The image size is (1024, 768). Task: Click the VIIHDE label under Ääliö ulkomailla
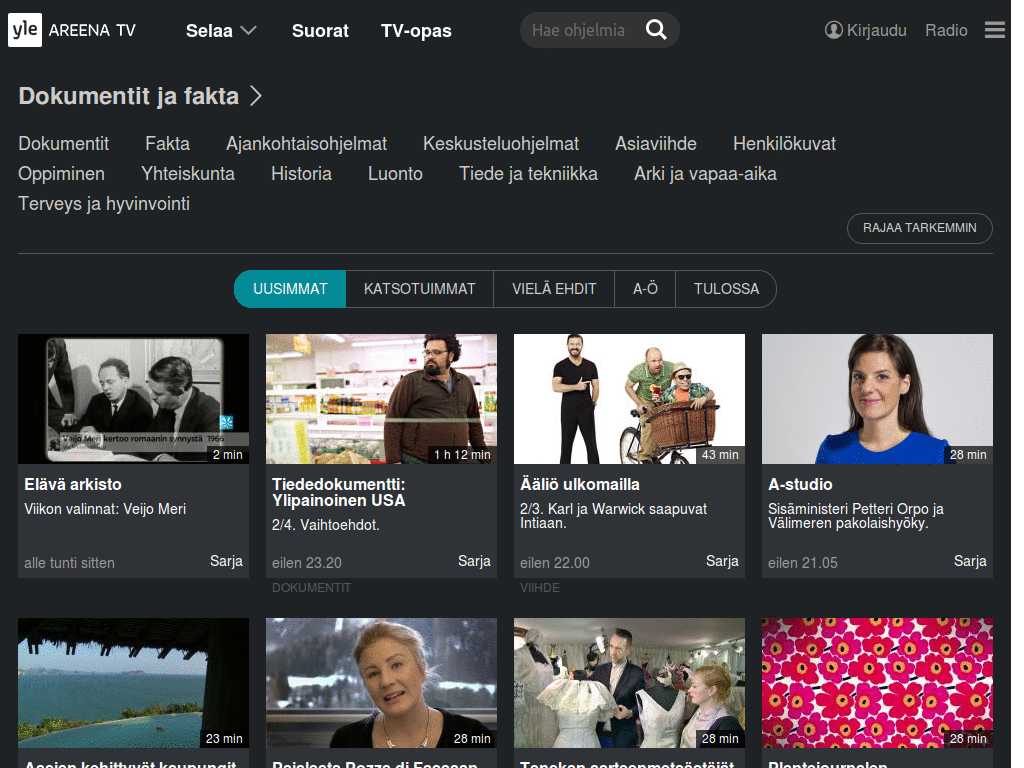539,588
